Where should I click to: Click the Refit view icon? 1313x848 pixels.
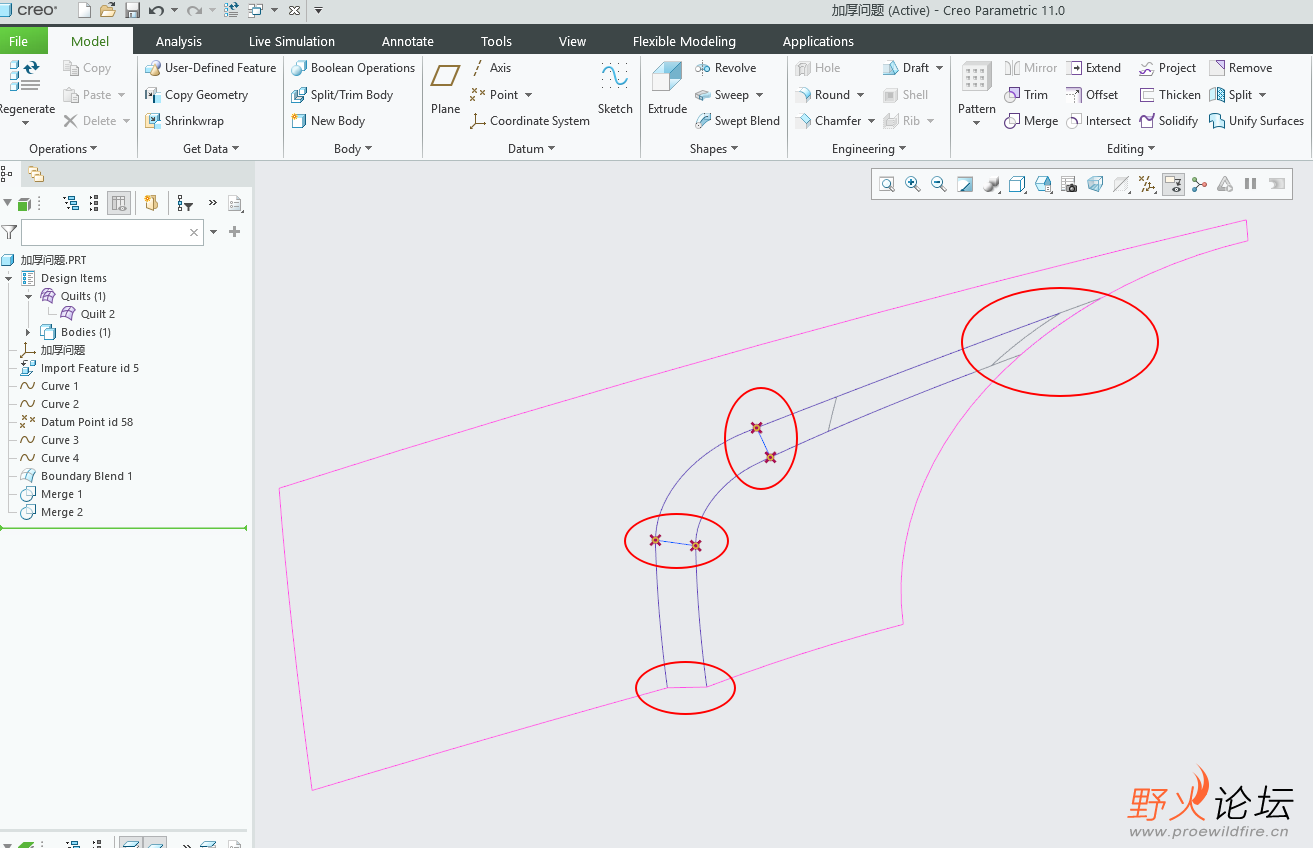click(x=887, y=184)
